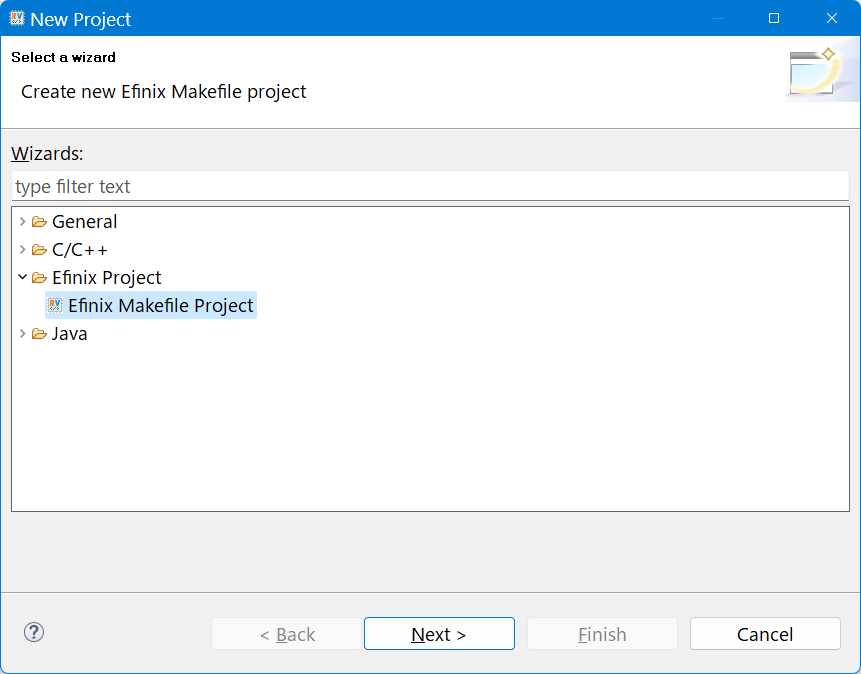The width and height of the screenshot is (861, 674).
Task: Expand the General category
Action: pyautogui.click(x=22, y=222)
